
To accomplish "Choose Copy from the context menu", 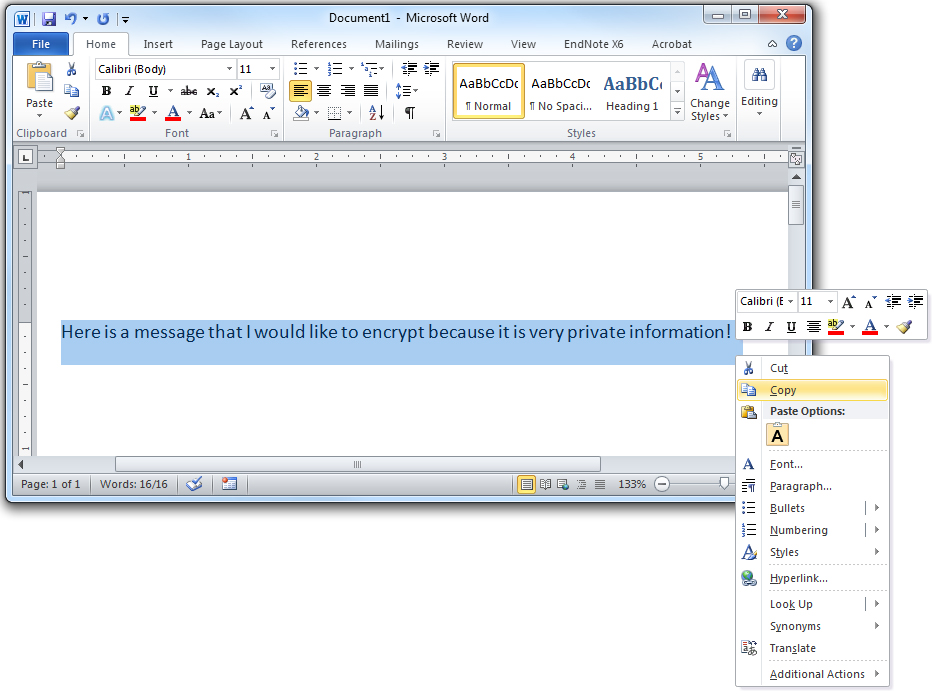I will click(x=812, y=390).
